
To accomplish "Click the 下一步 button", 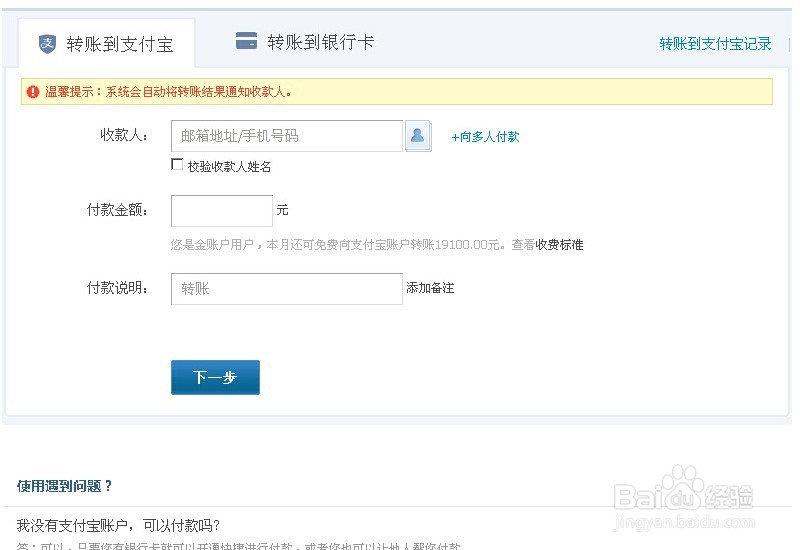I will click(x=215, y=378).
